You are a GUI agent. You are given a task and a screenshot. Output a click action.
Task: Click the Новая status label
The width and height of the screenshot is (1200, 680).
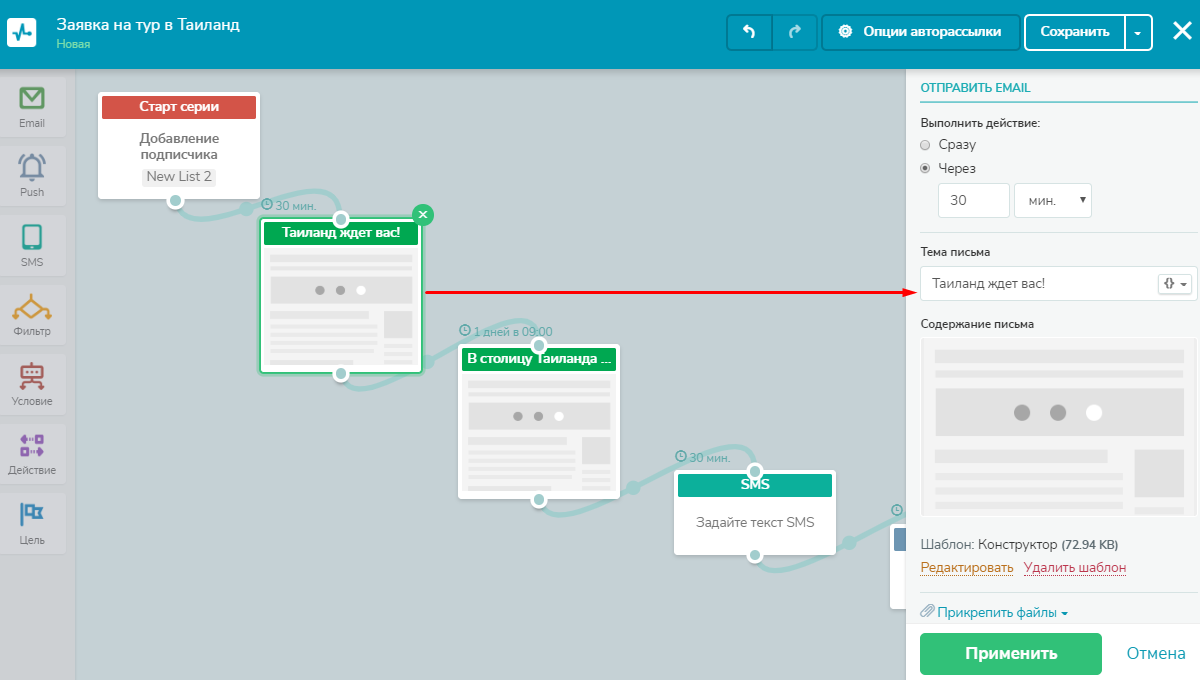pos(73,44)
